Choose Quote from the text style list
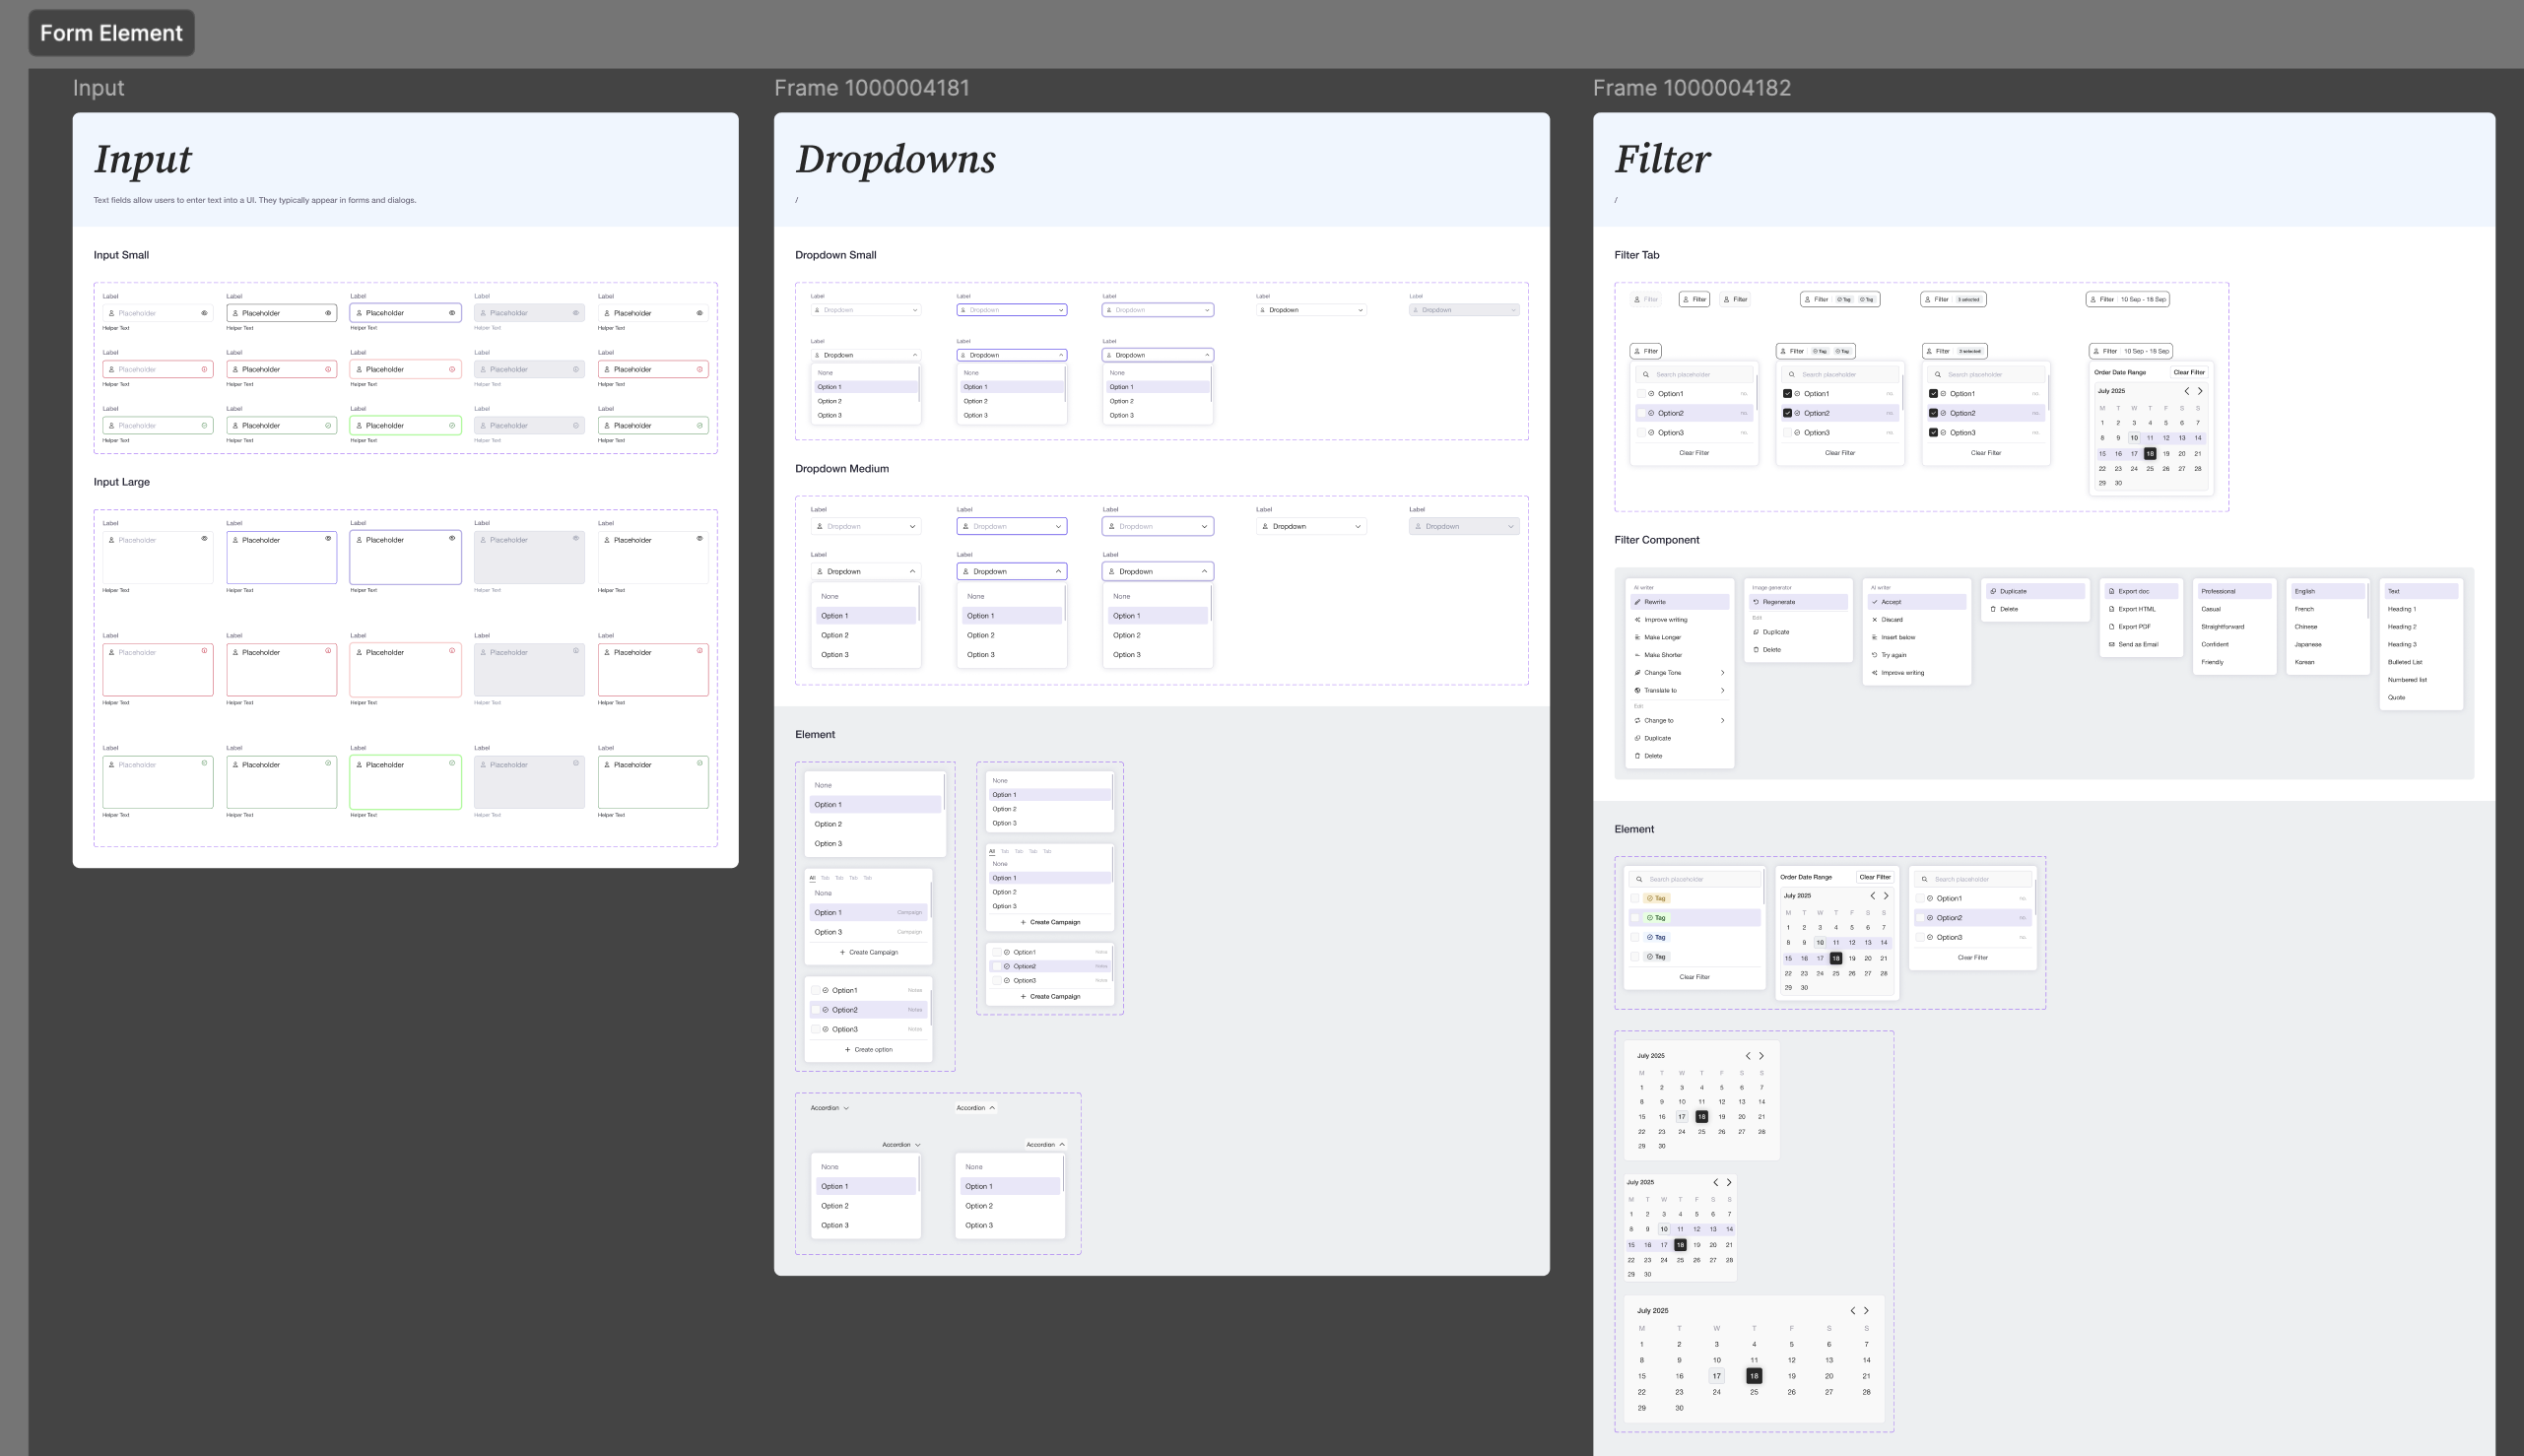2524x1456 pixels. [x=2420, y=697]
